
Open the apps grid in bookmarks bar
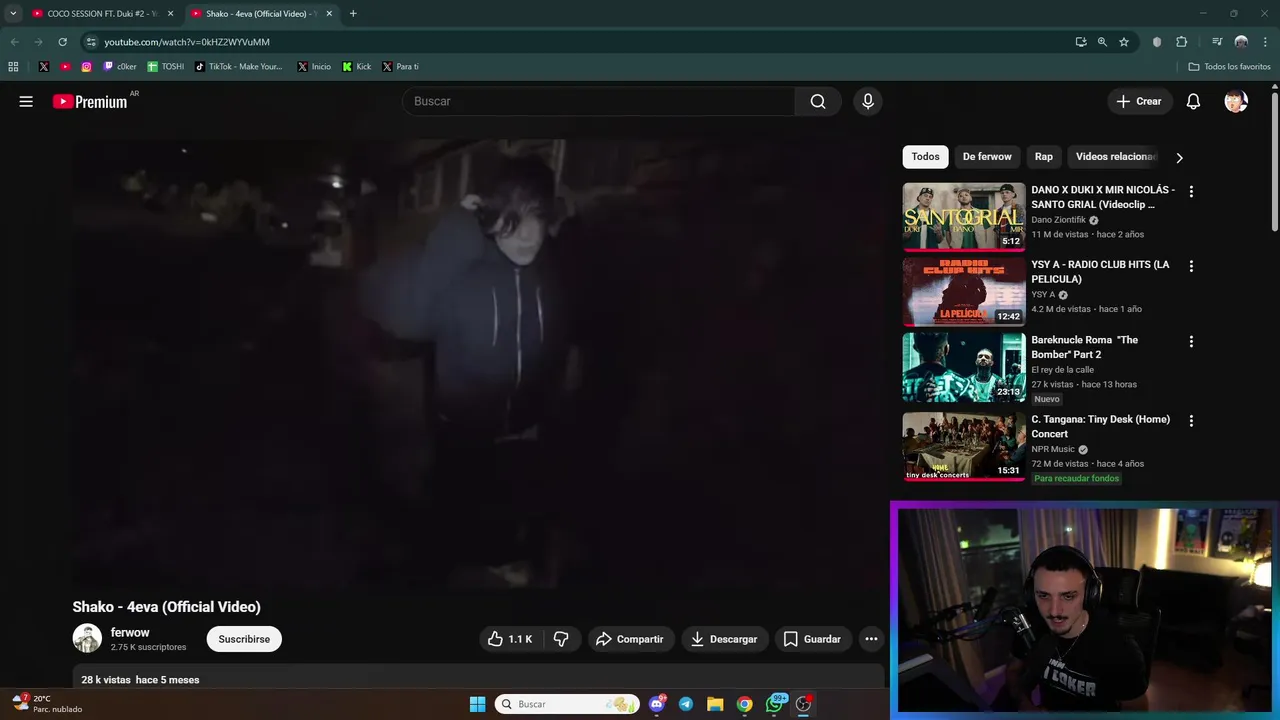[13, 67]
